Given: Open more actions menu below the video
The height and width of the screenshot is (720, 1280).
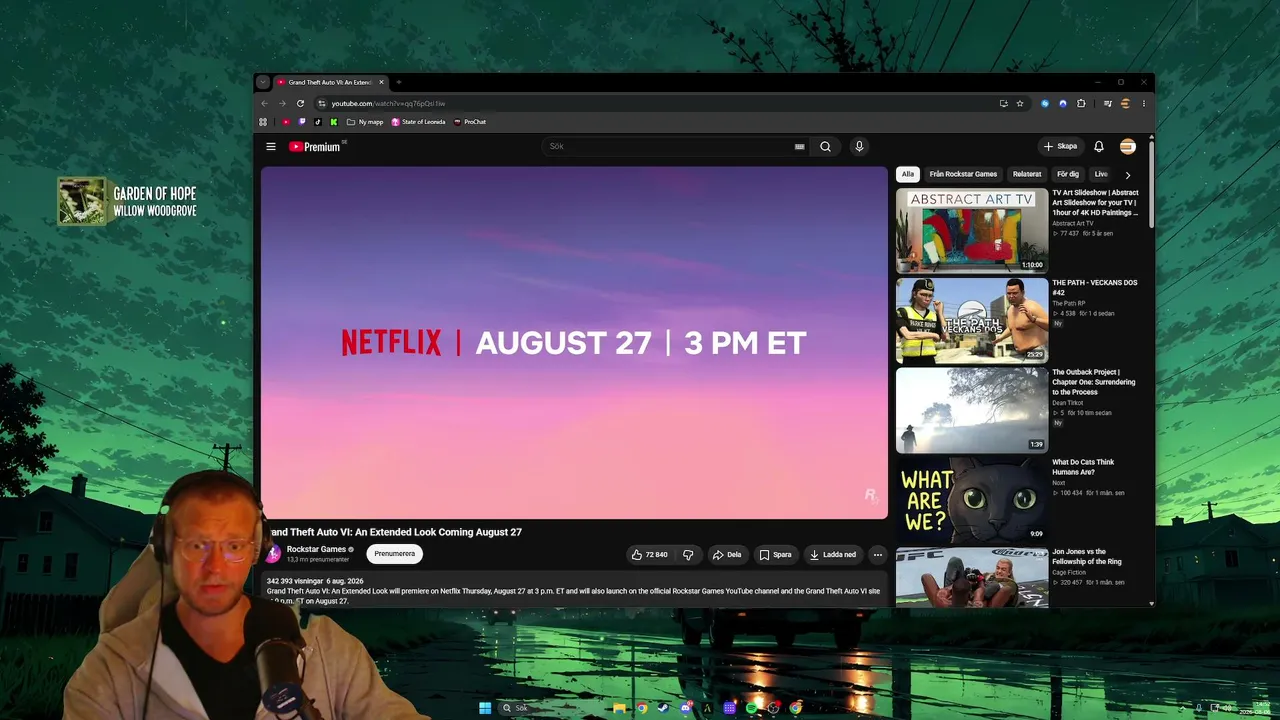Looking at the screenshot, I should [x=877, y=555].
